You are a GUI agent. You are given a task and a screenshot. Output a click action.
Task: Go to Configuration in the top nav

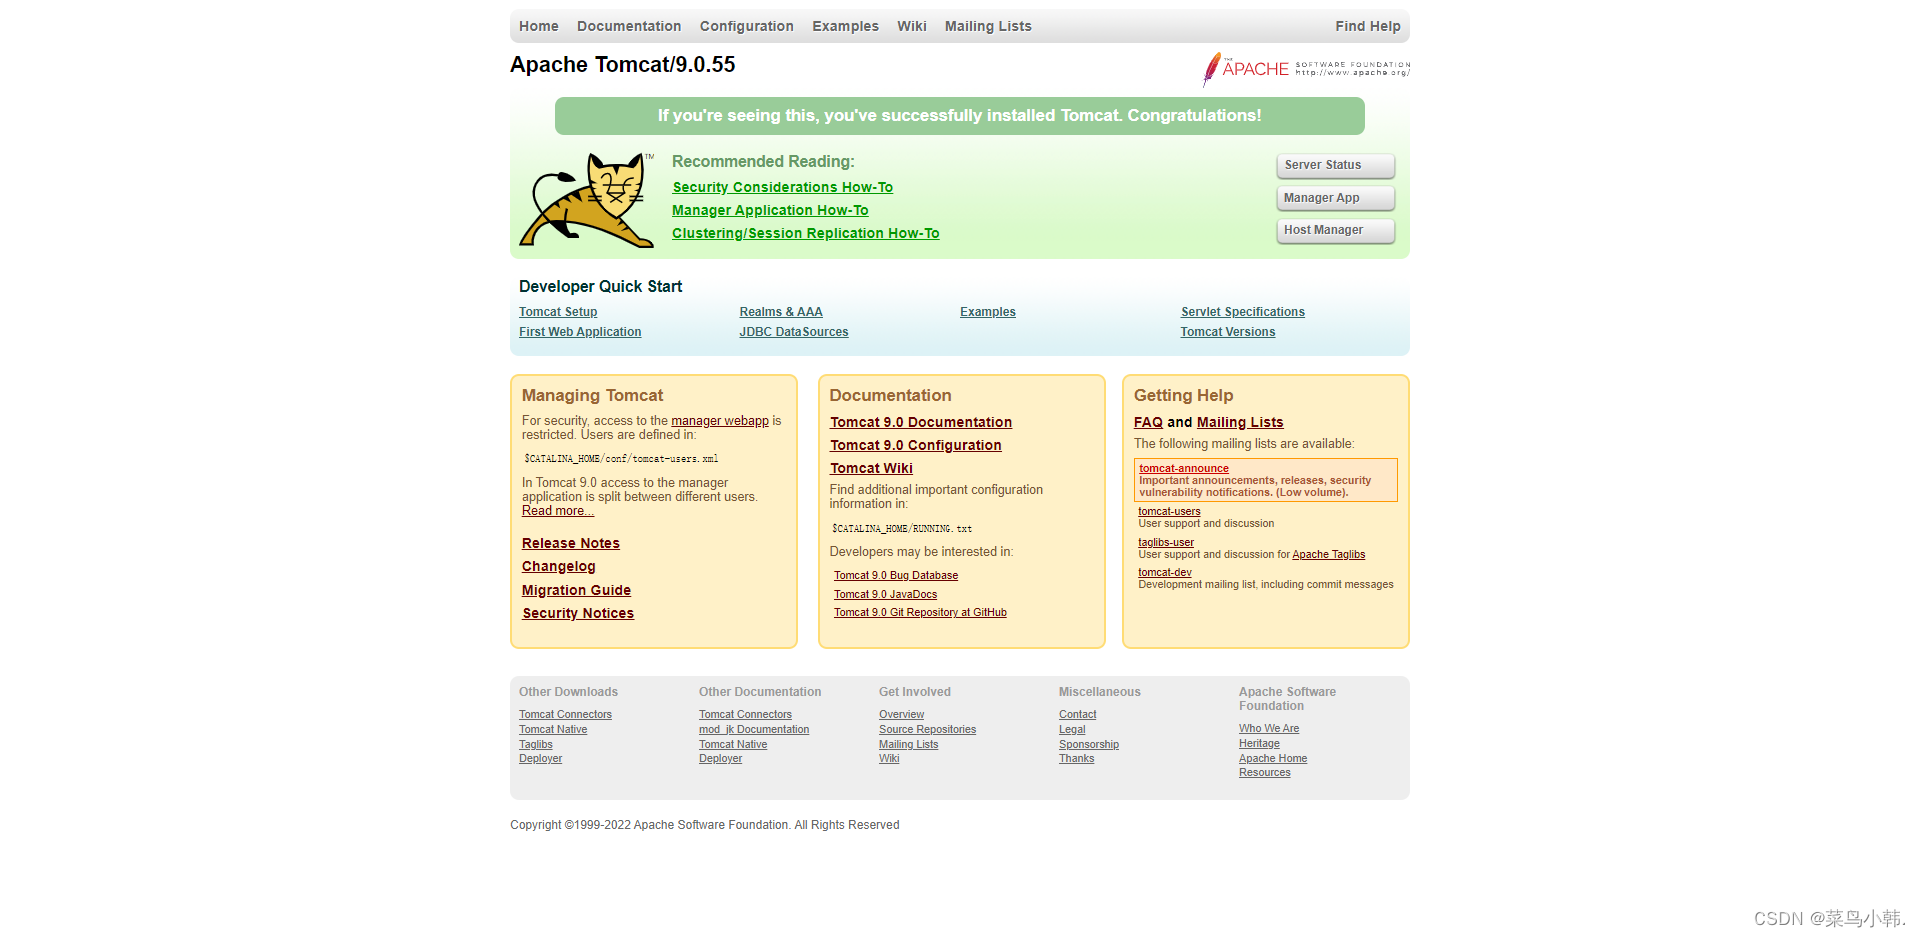click(747, 26)
